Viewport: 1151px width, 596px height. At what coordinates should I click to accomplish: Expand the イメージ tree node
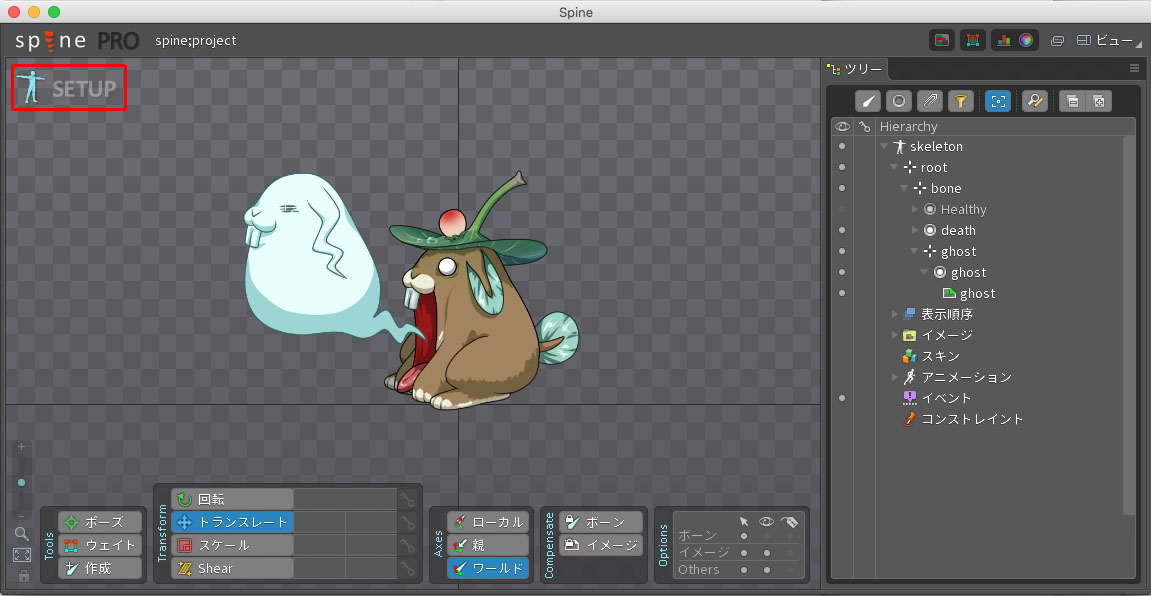tap(894, 335)
